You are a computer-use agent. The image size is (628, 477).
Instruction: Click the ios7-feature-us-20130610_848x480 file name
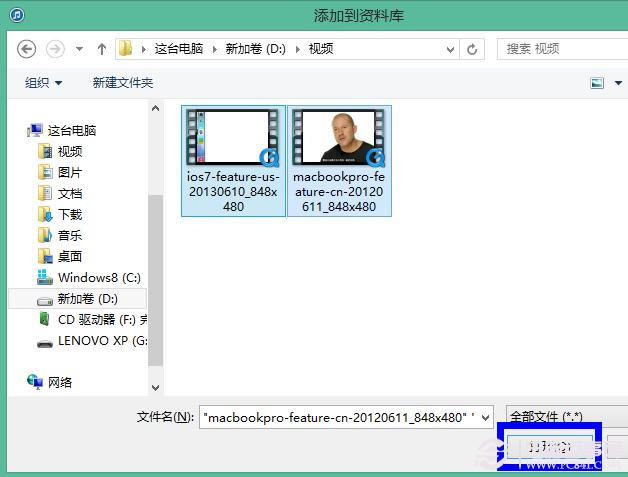(233, 191)
